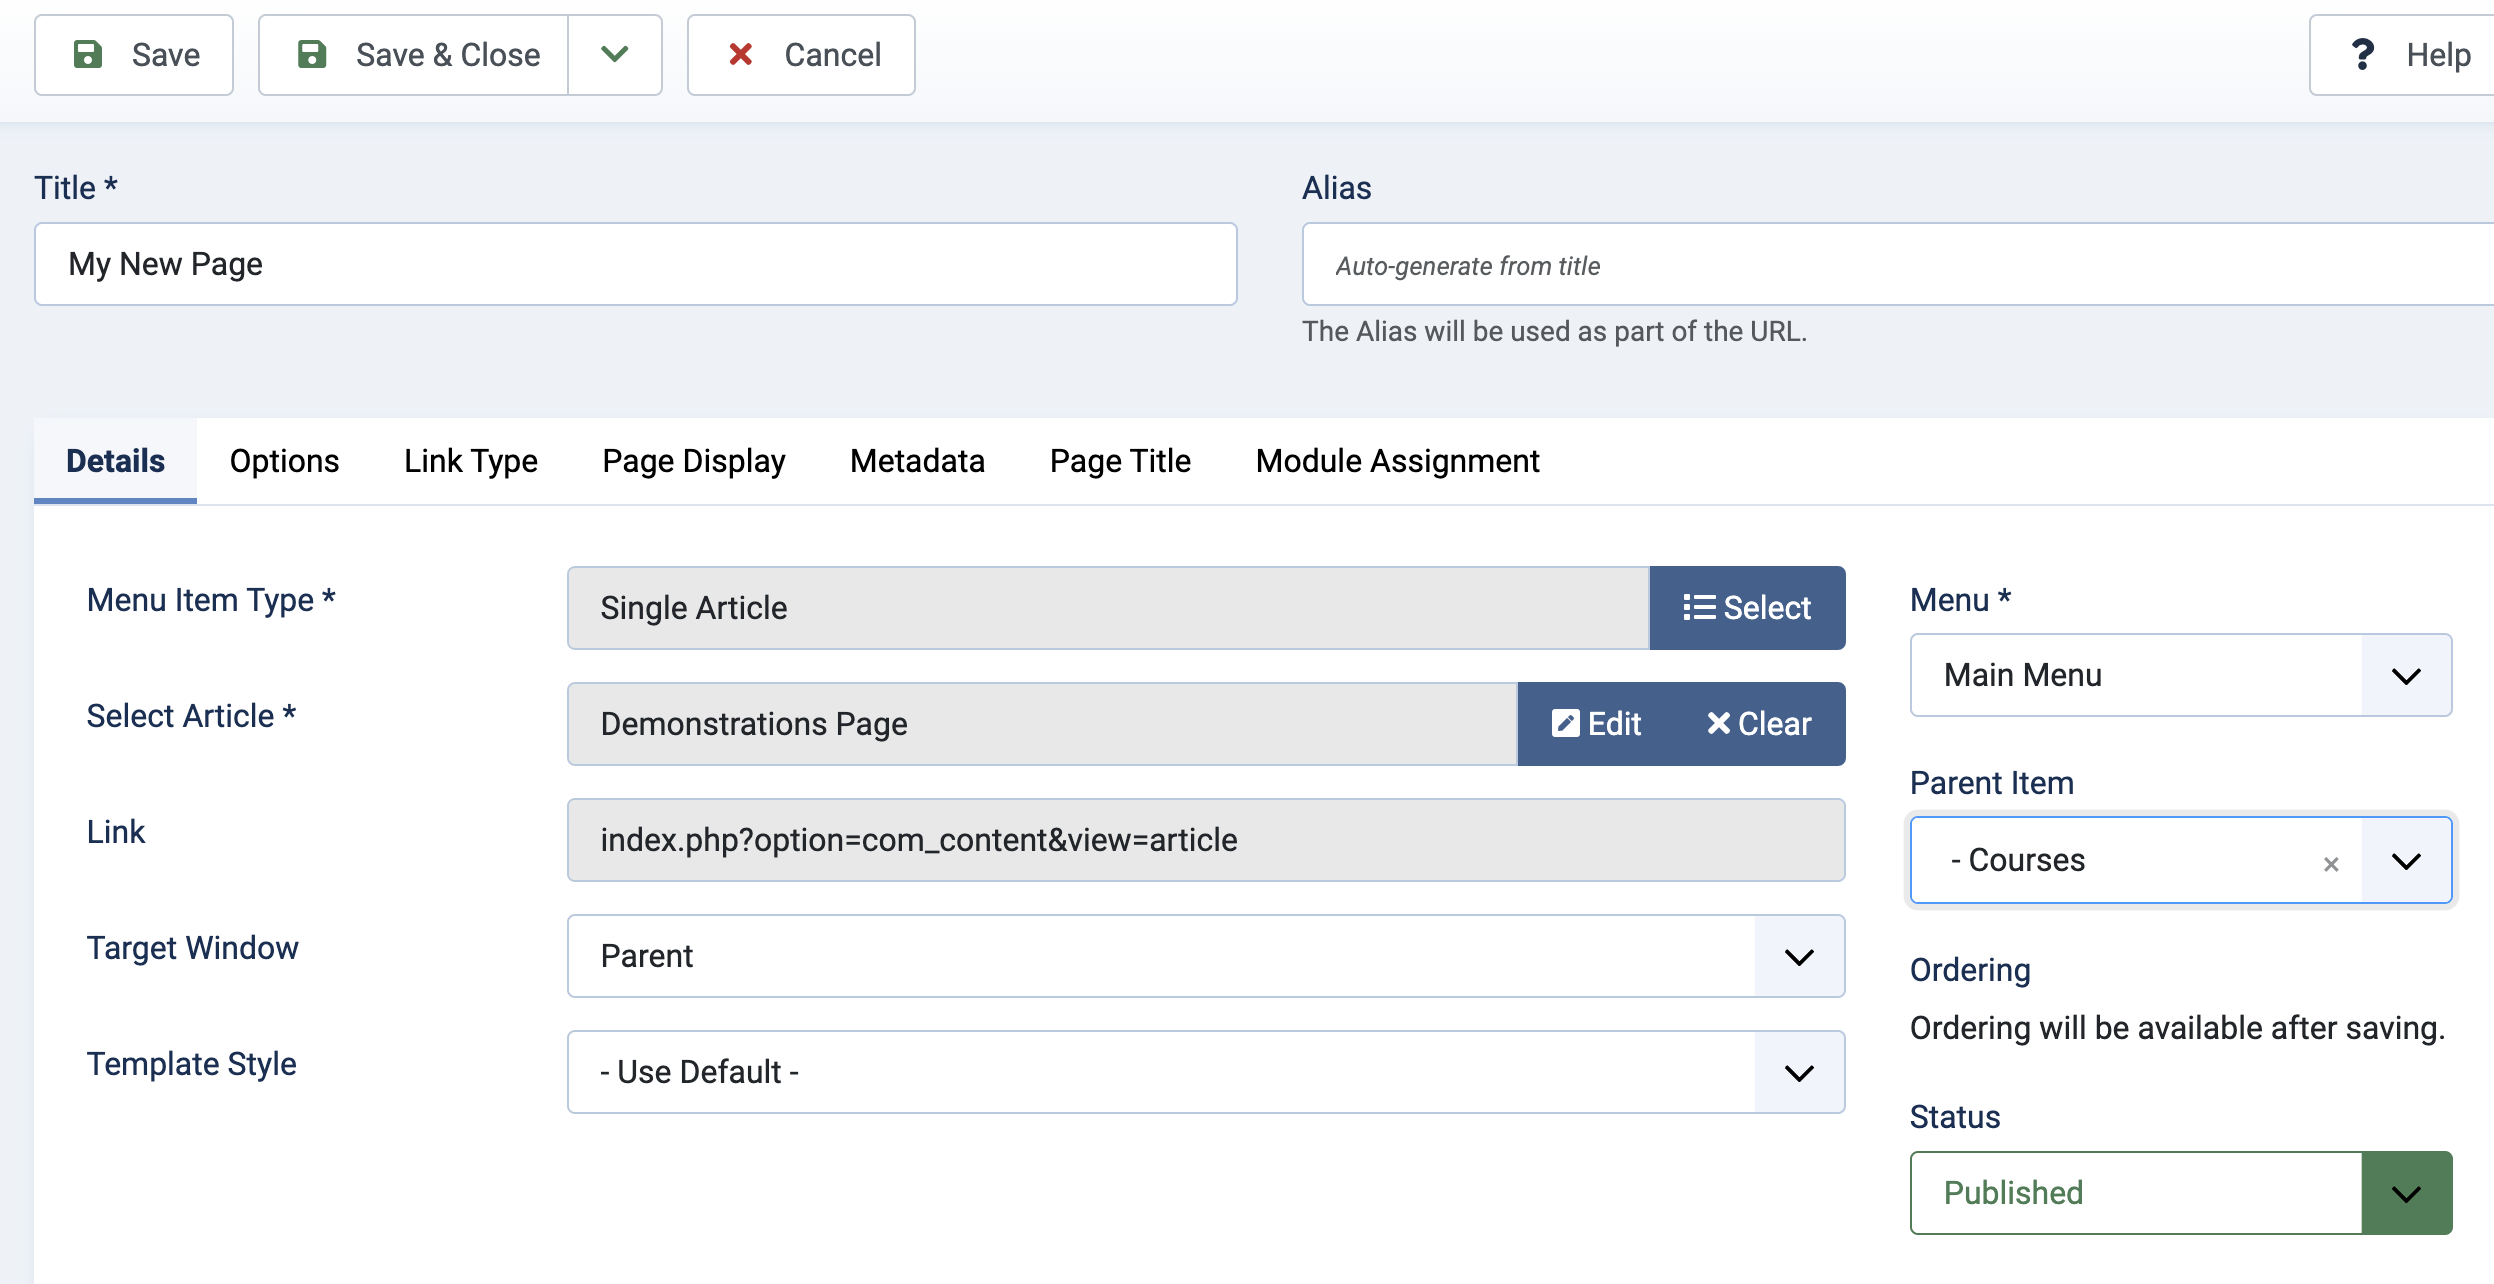Click Select for Menu Item Type
The image size is (2494, 1284).
[x=1747, y=608]
